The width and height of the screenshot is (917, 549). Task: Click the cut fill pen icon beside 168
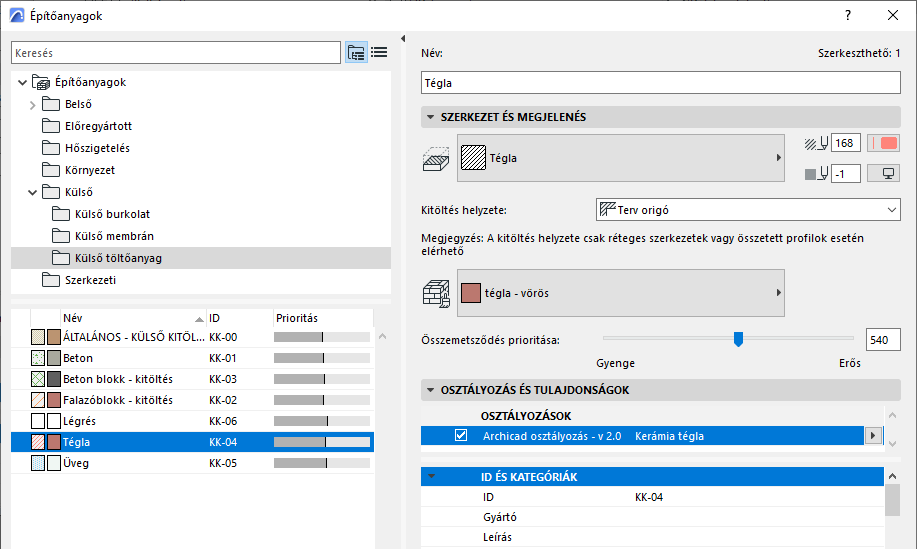[816, 143]
